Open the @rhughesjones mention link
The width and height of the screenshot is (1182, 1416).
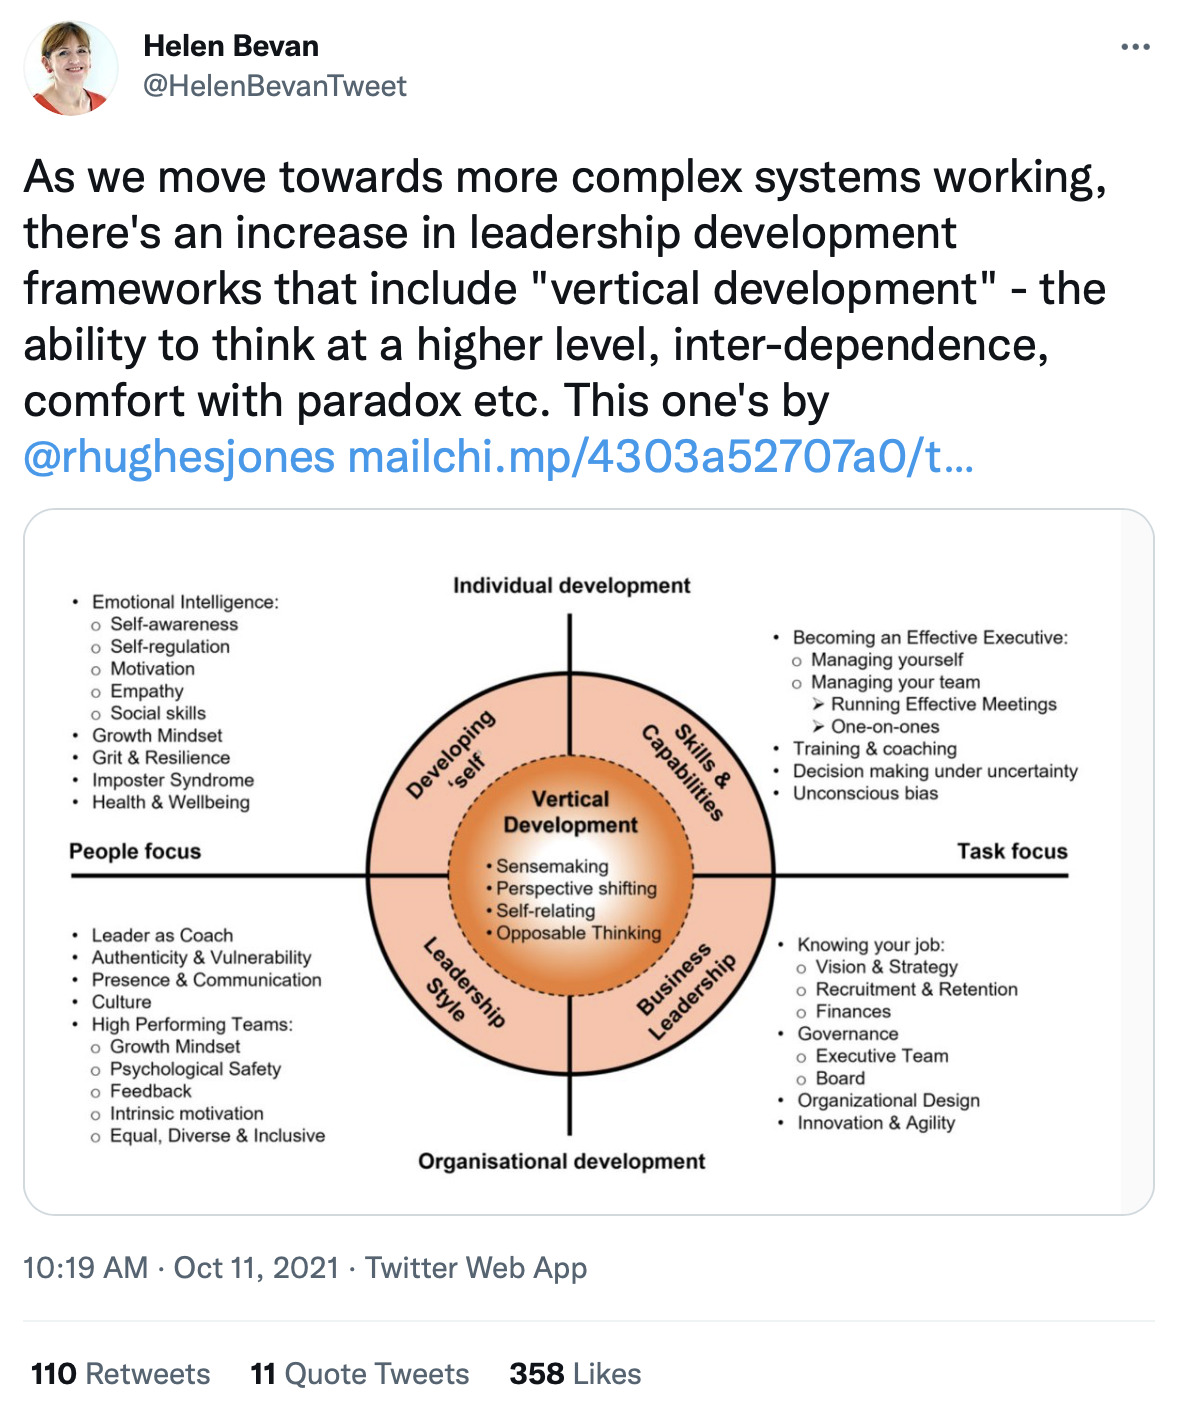tap(179, 457)
